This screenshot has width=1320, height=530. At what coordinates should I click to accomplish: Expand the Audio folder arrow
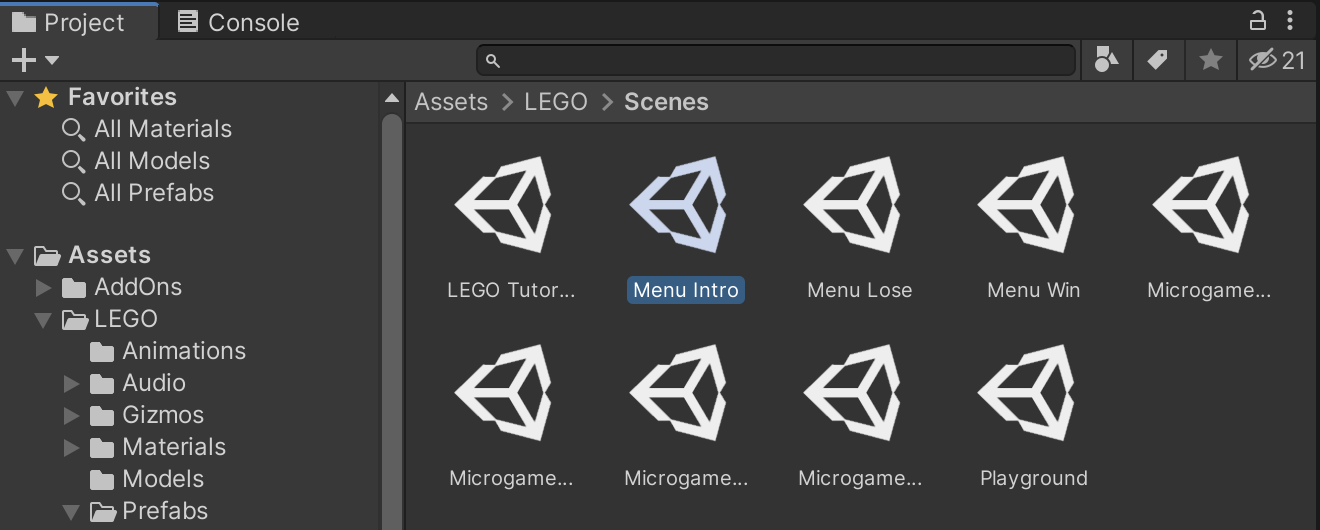(x=71, y=384)
